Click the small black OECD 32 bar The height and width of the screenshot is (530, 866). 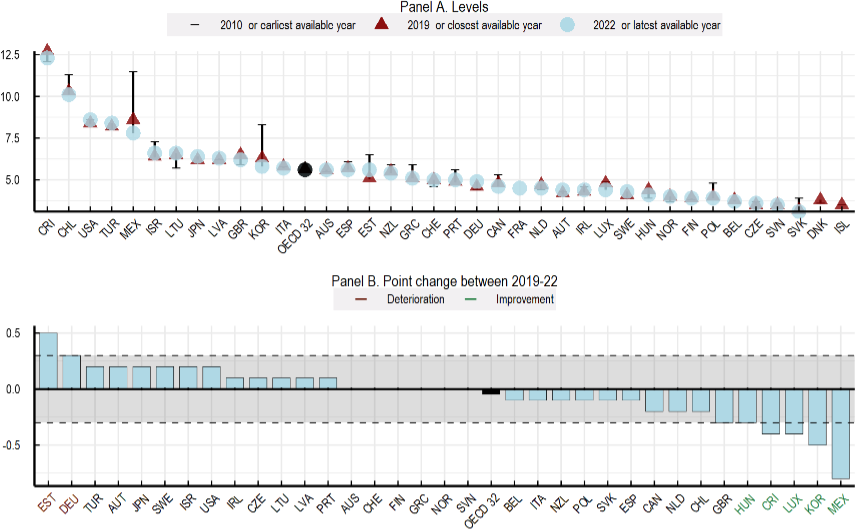point(491,391)
